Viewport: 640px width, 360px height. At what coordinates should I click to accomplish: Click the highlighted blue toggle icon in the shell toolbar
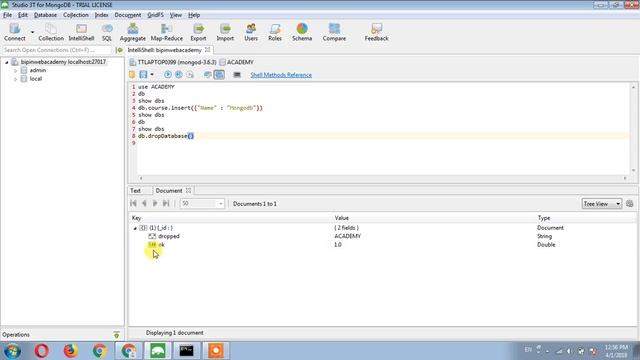pyautogui.click(x=219, y=75)
